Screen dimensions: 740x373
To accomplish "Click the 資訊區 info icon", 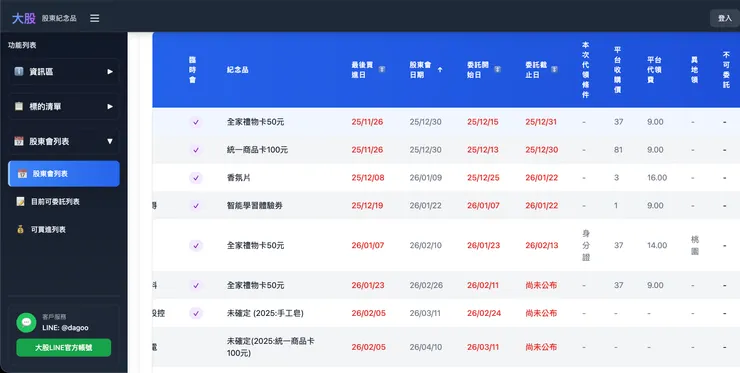I will 18,71.
